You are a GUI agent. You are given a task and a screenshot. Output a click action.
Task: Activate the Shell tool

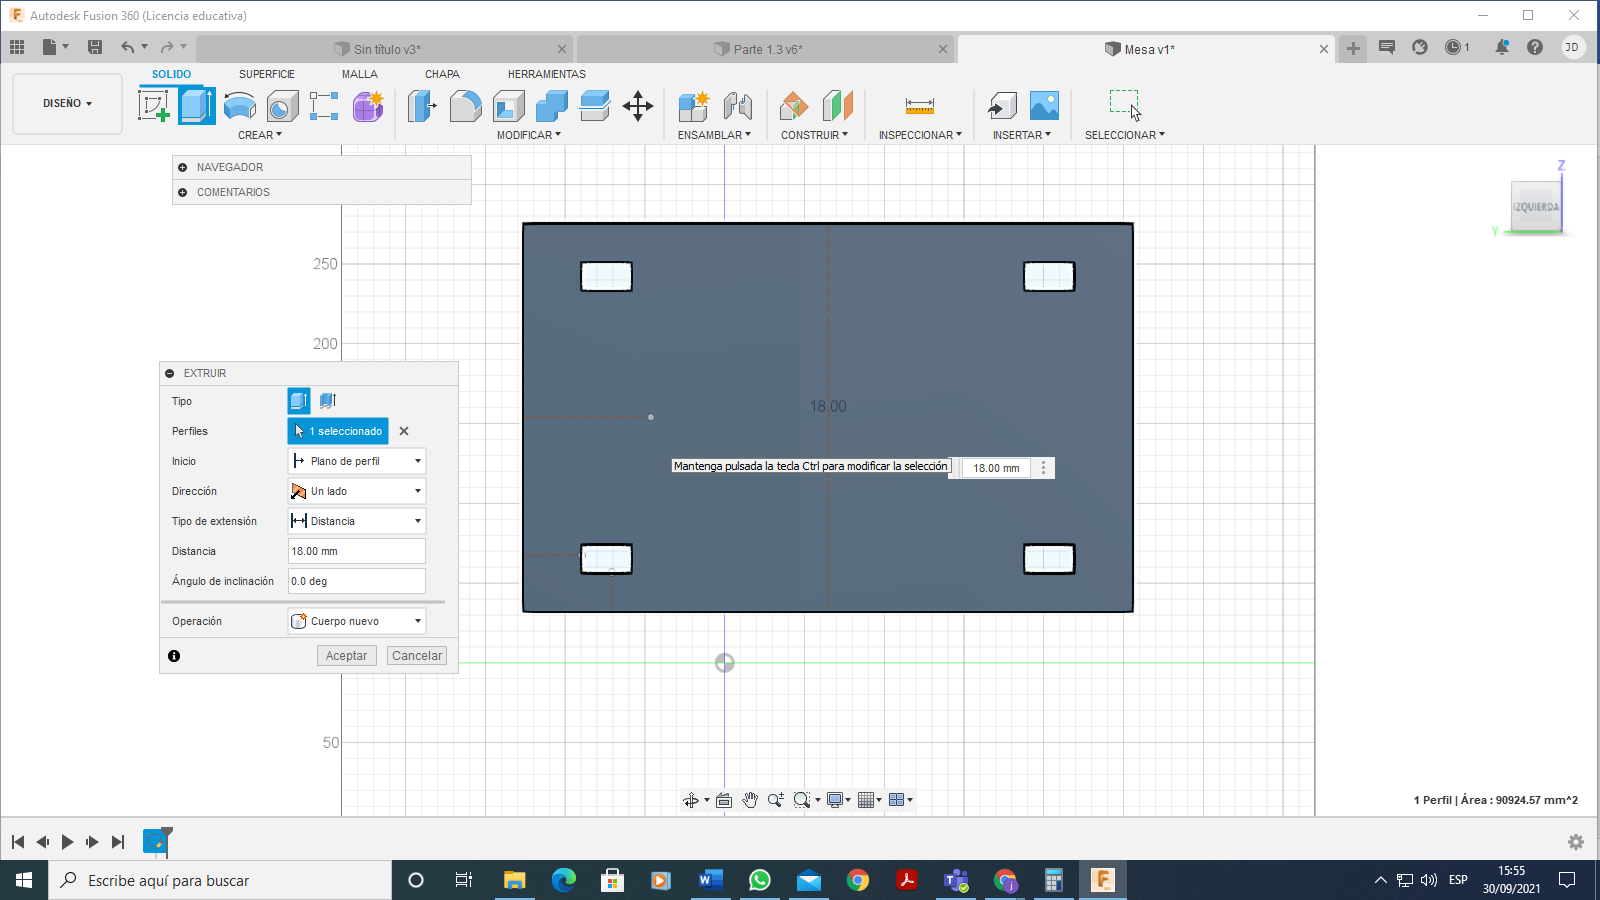click(509, 105)
